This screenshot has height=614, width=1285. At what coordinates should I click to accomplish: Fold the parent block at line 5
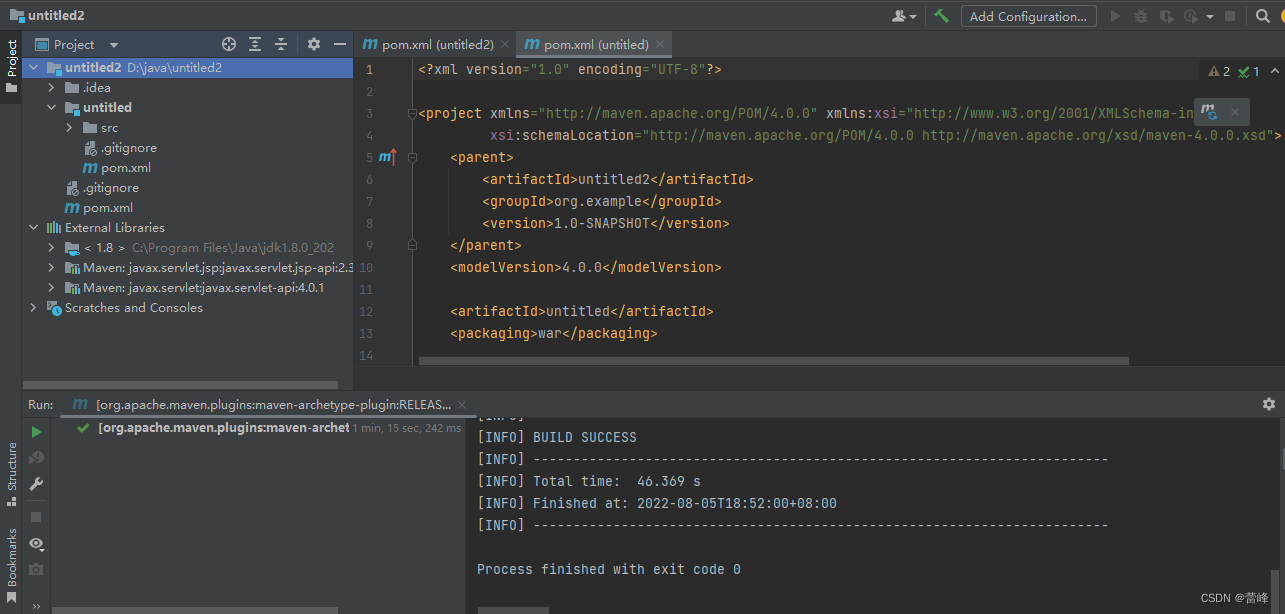tap(411, 158)
